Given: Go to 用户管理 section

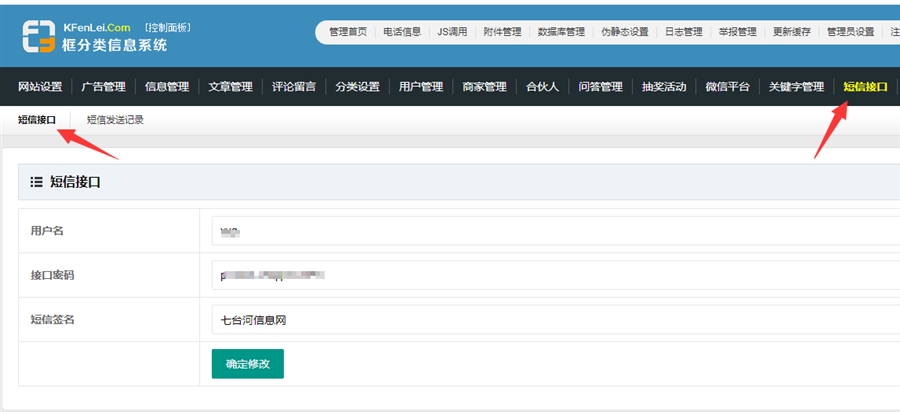Looking at the screenshot, I should [421, 87].
